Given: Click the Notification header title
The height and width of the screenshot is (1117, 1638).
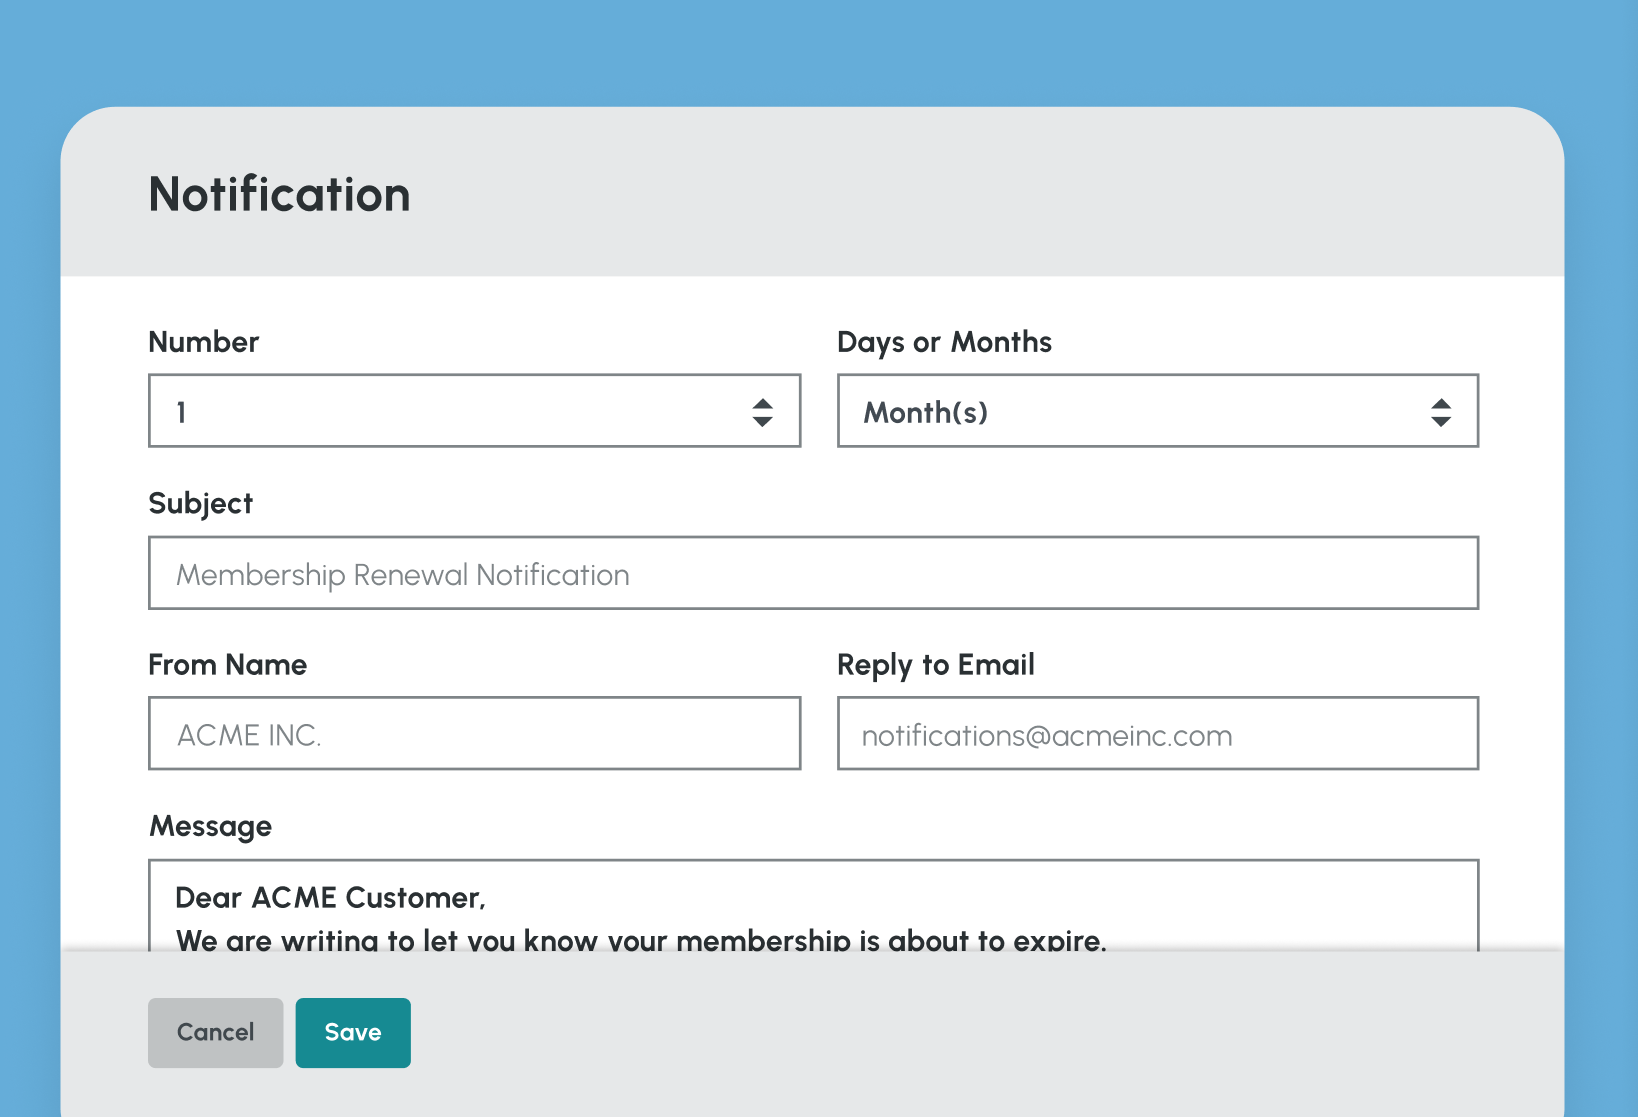Looking at the screenshot, I should [279, 194].
